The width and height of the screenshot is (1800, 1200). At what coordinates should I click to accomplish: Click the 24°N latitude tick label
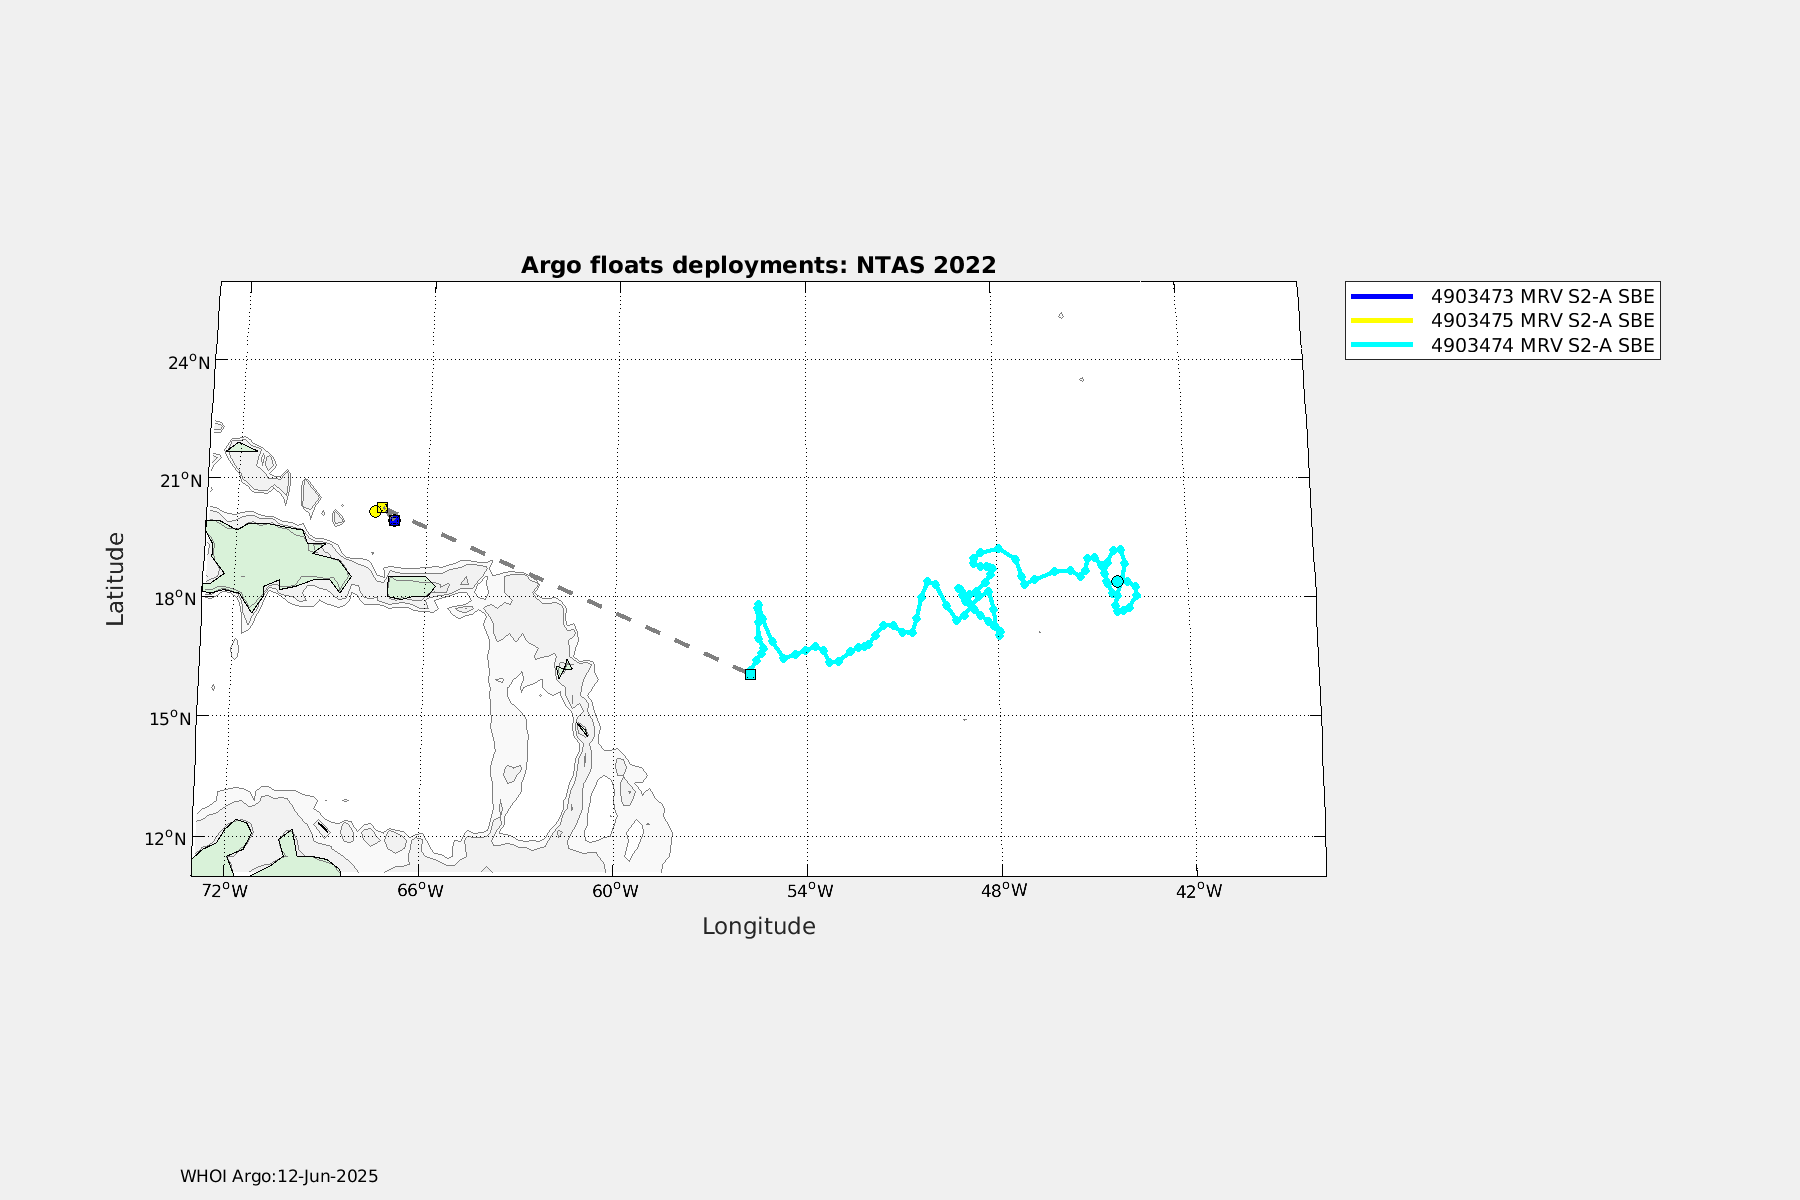pos(189,362)
